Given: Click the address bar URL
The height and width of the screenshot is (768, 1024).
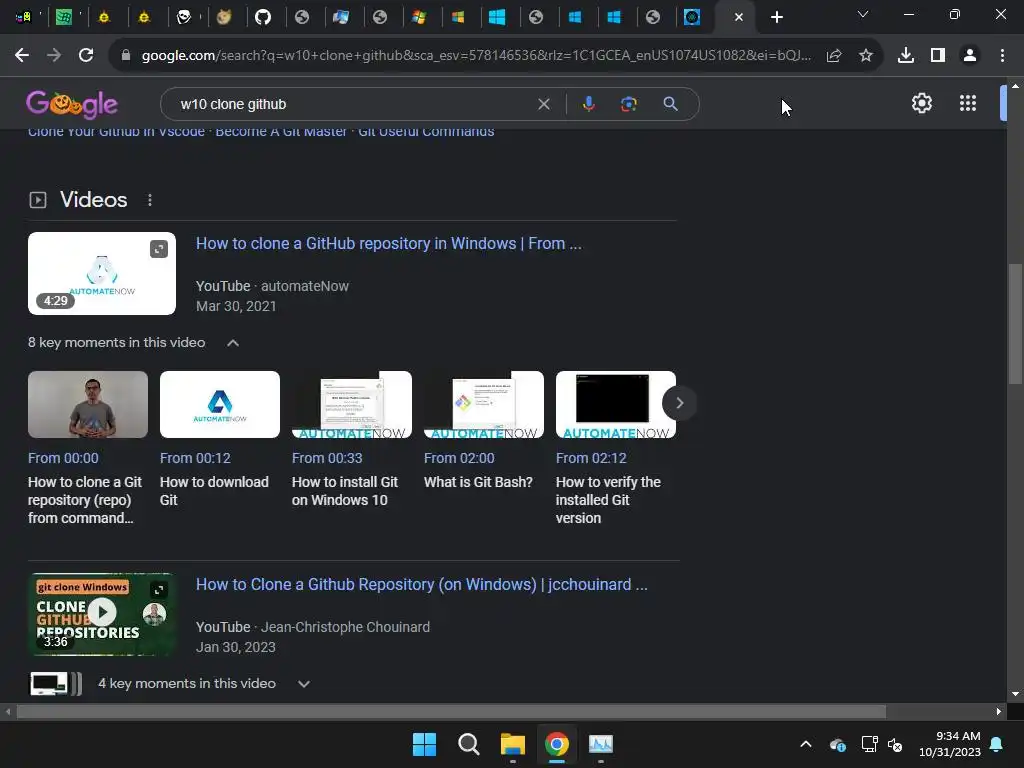Looking at the screenshot, I should click(x=476, y=56).
